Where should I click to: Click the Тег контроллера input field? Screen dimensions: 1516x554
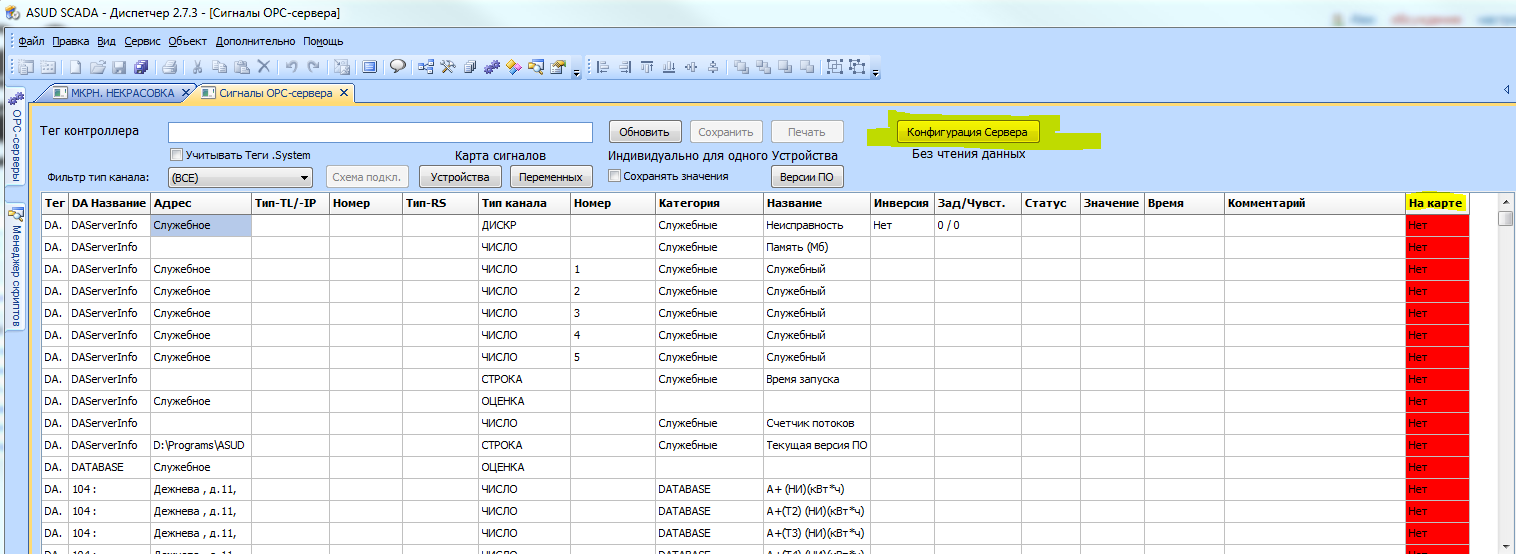pos(380,132)
